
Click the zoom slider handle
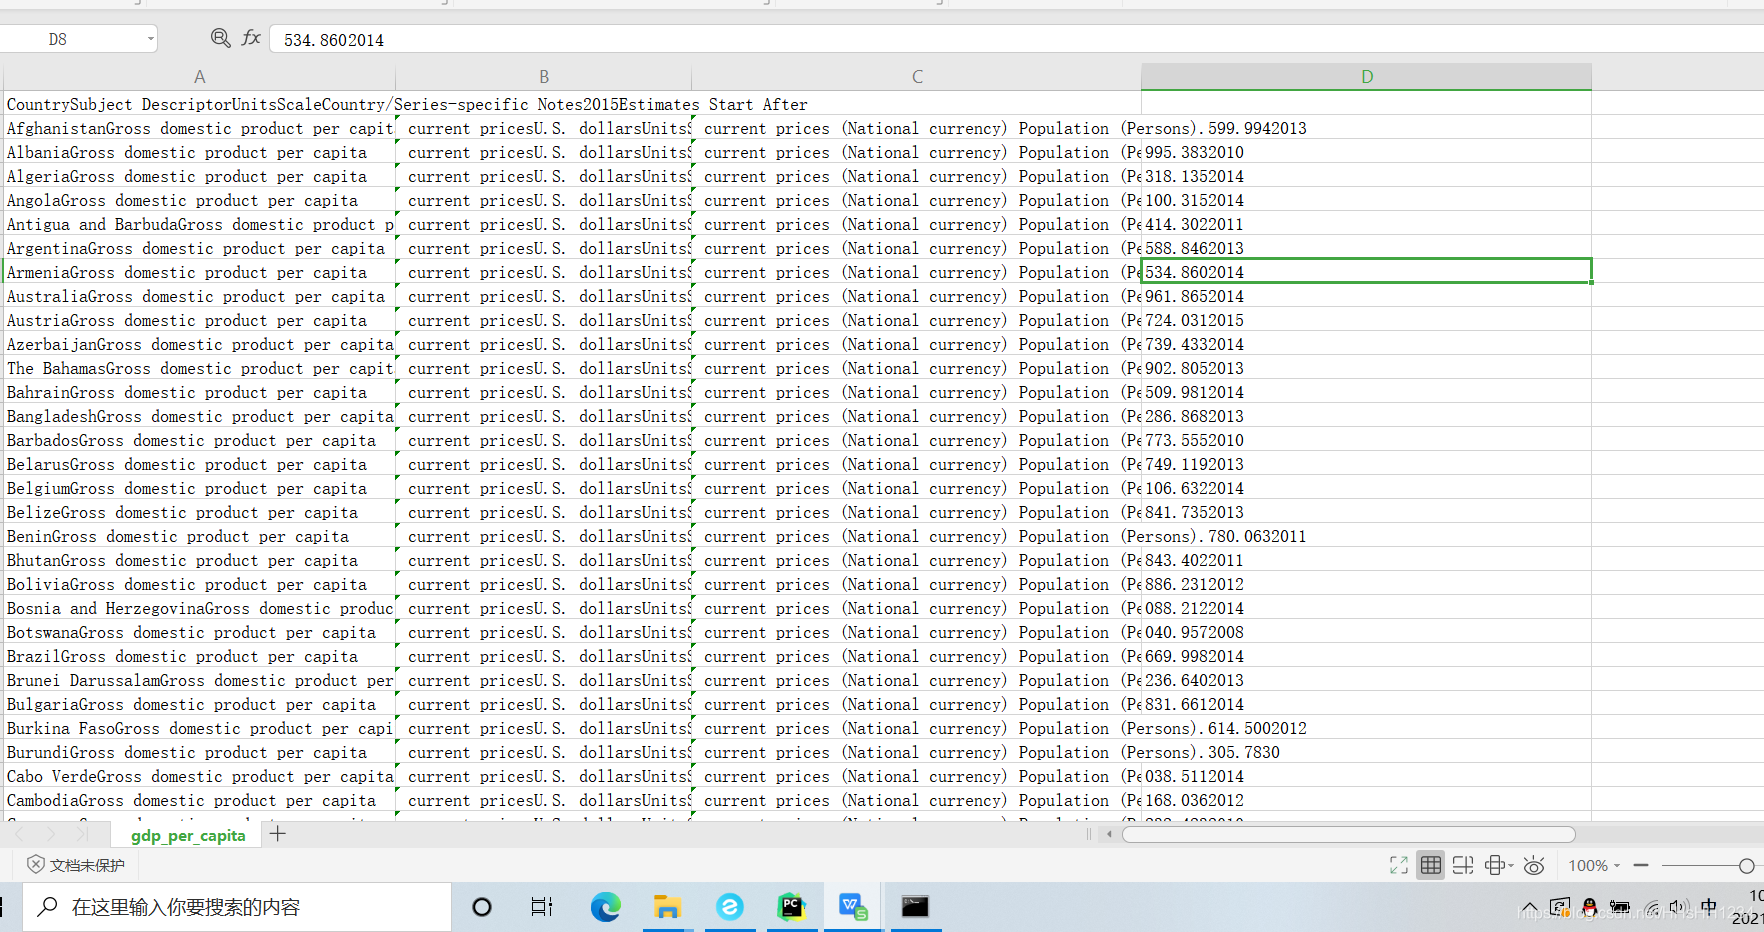point(1746,865)
